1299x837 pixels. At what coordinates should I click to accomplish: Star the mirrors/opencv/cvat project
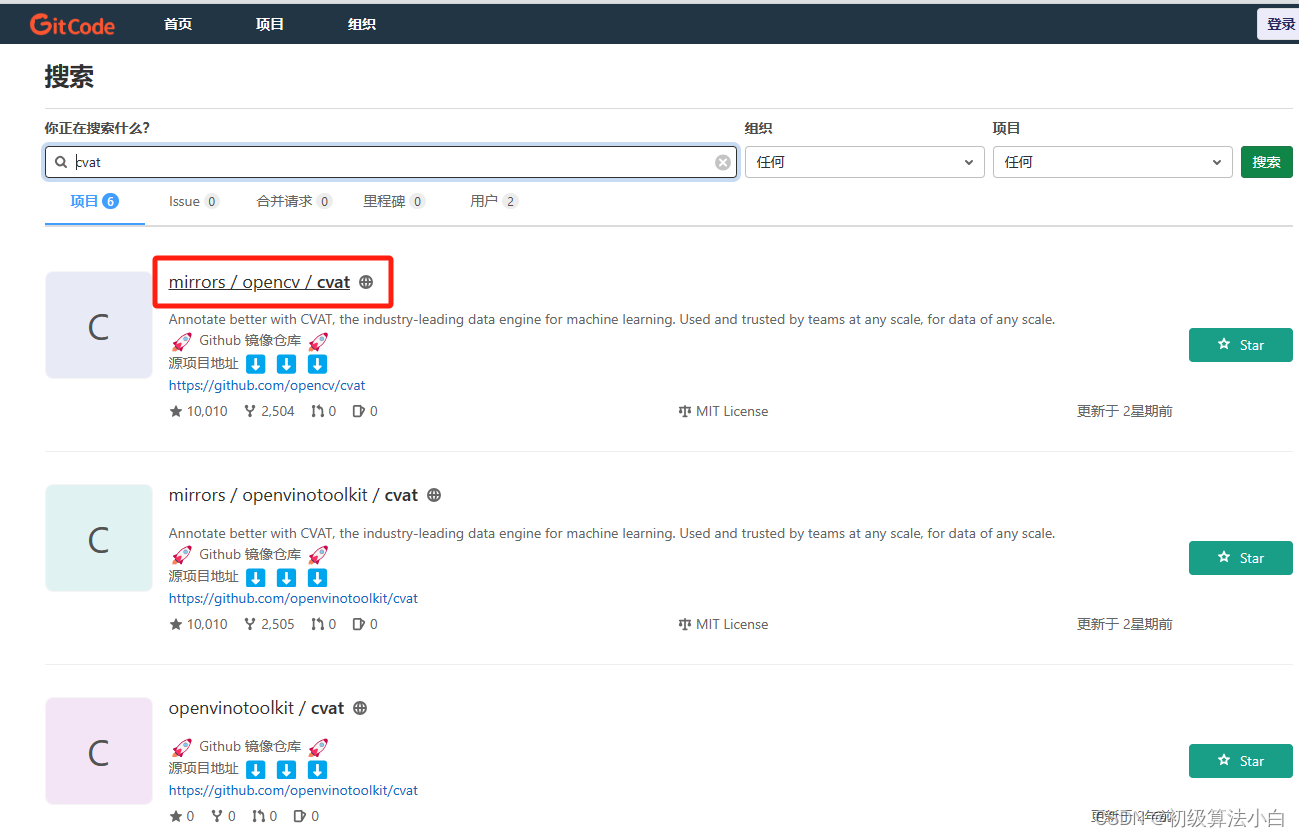(x=1241, y=344)
